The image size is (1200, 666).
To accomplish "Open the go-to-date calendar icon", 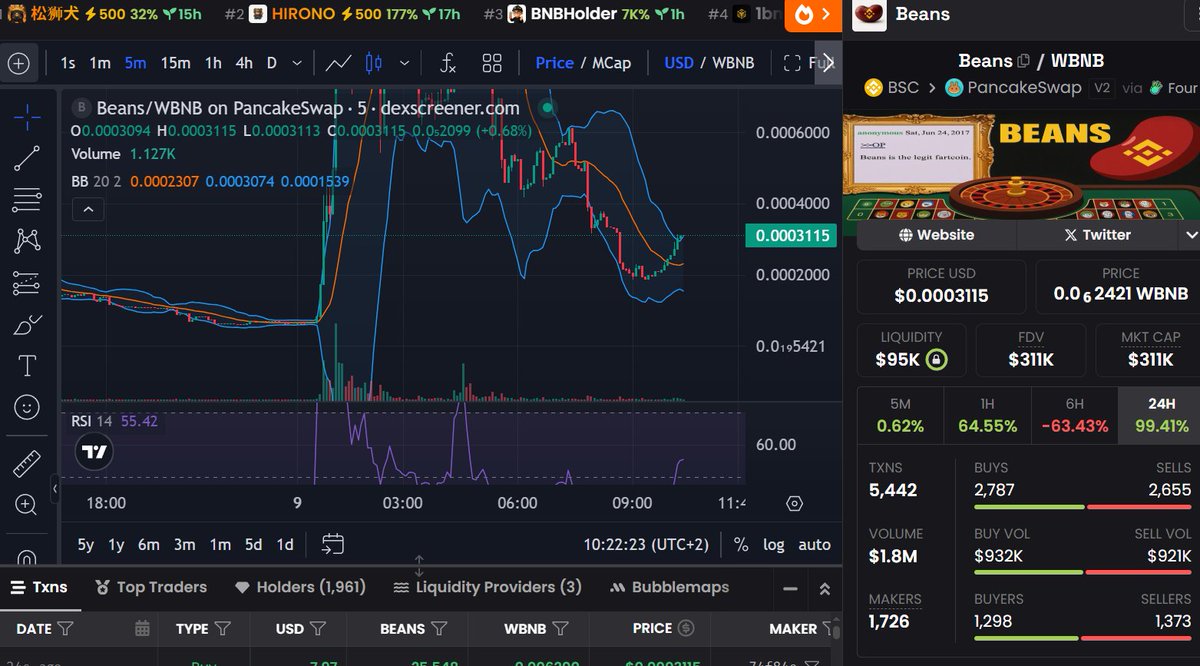I will click(x=333, y=544).
